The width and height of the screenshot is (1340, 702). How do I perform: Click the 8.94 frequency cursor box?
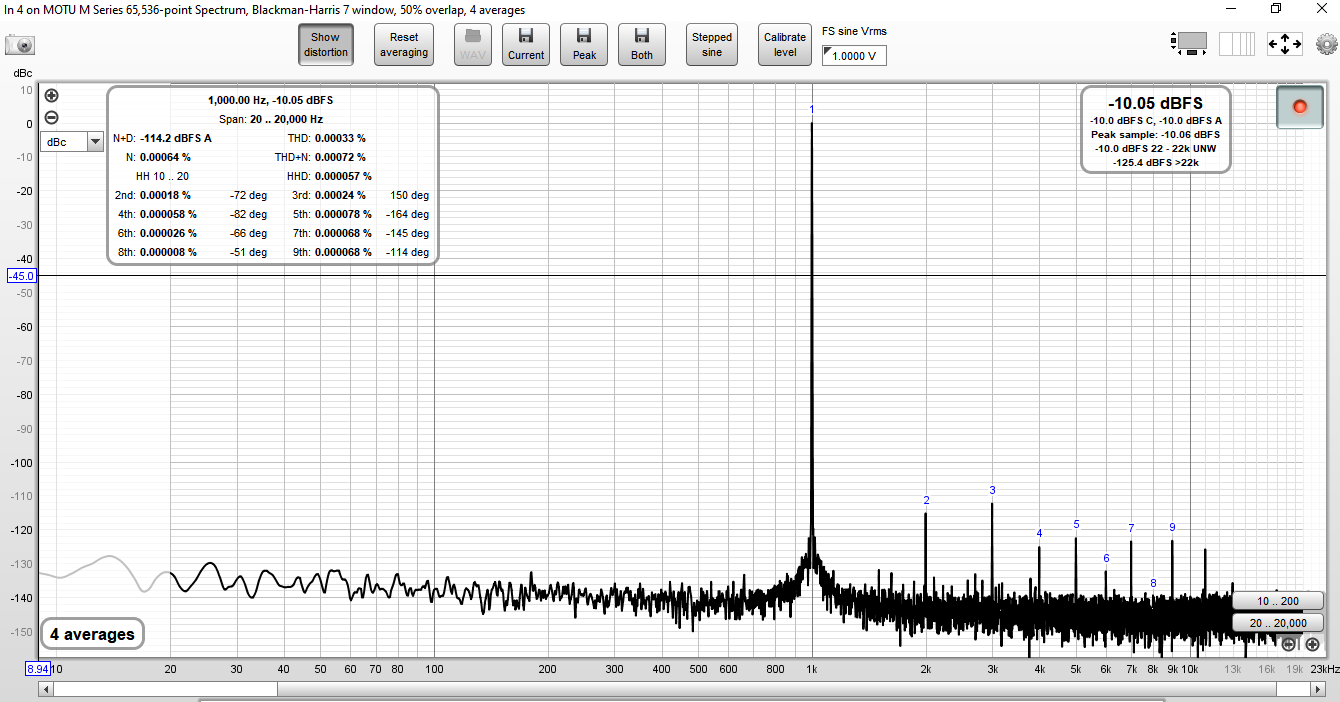tap(38, 669)
